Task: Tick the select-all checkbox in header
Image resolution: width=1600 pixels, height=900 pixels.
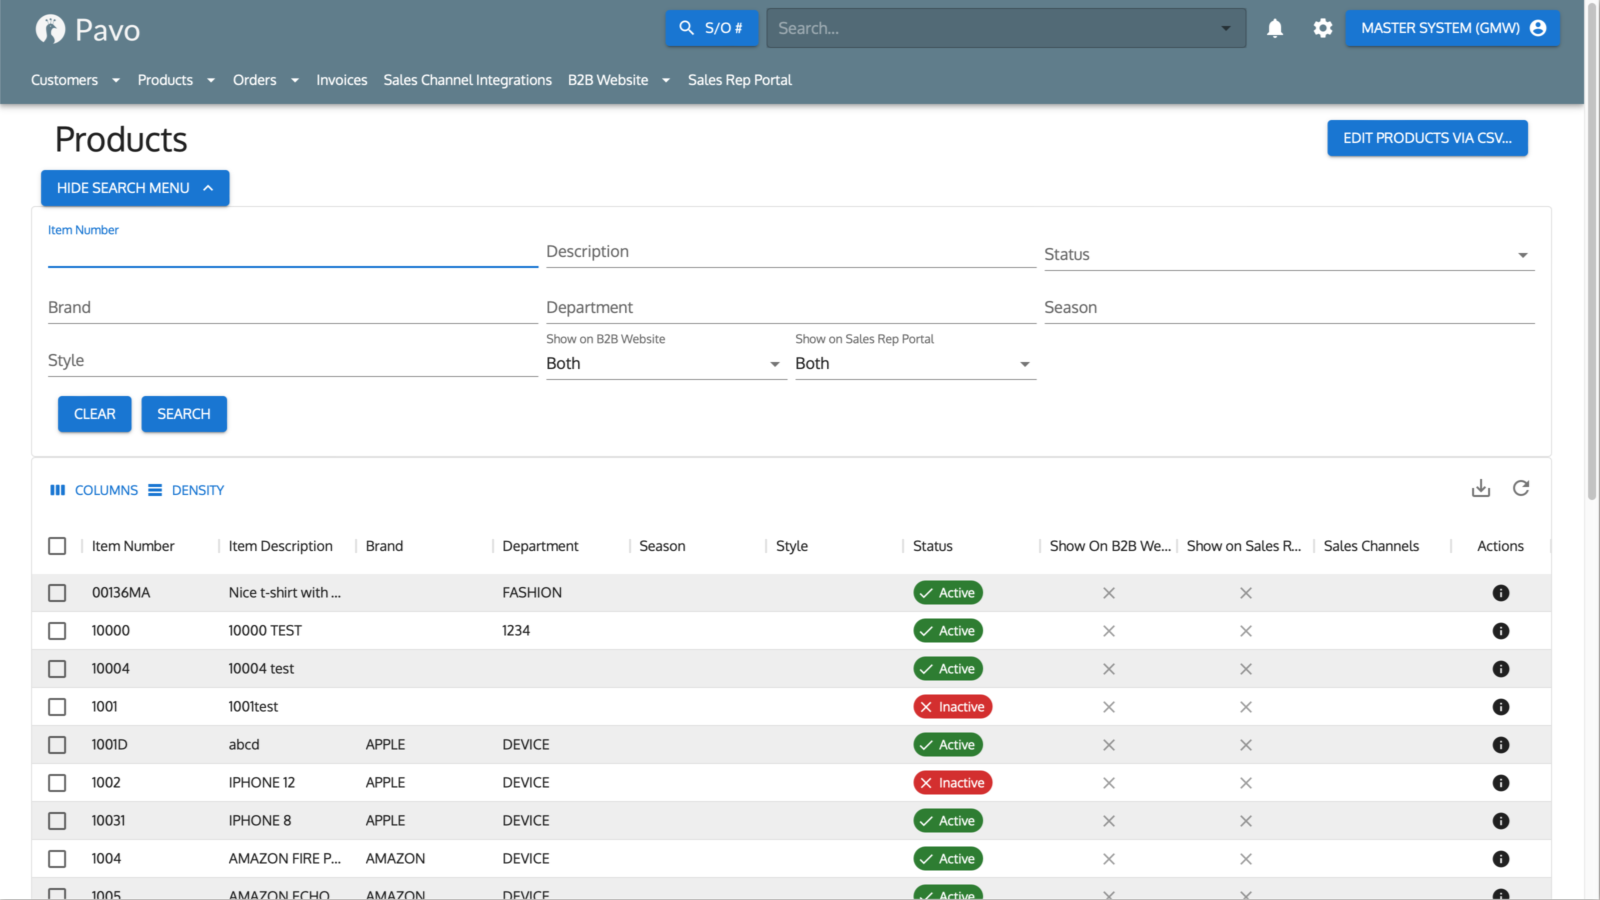Action: click(x=57, y=546)
